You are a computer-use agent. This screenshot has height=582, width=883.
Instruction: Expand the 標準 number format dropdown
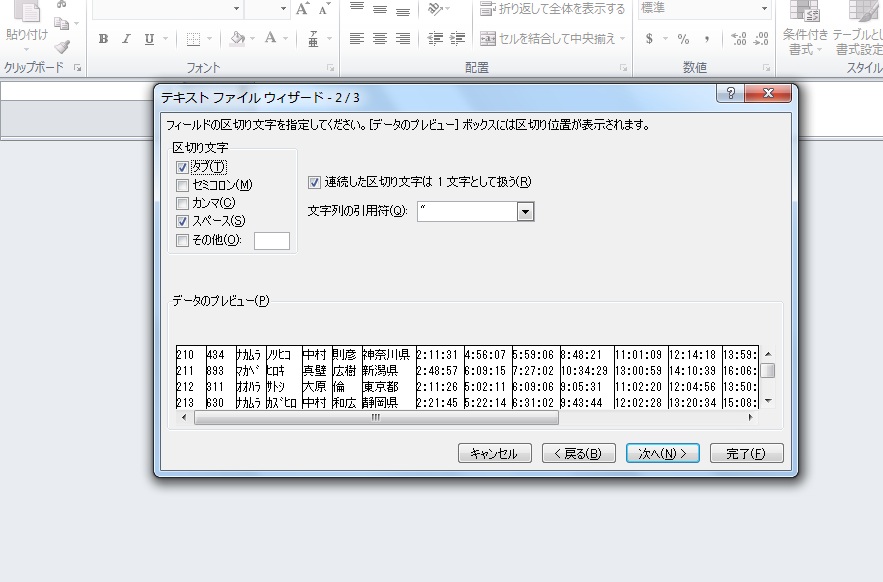[x=764, y=9]
